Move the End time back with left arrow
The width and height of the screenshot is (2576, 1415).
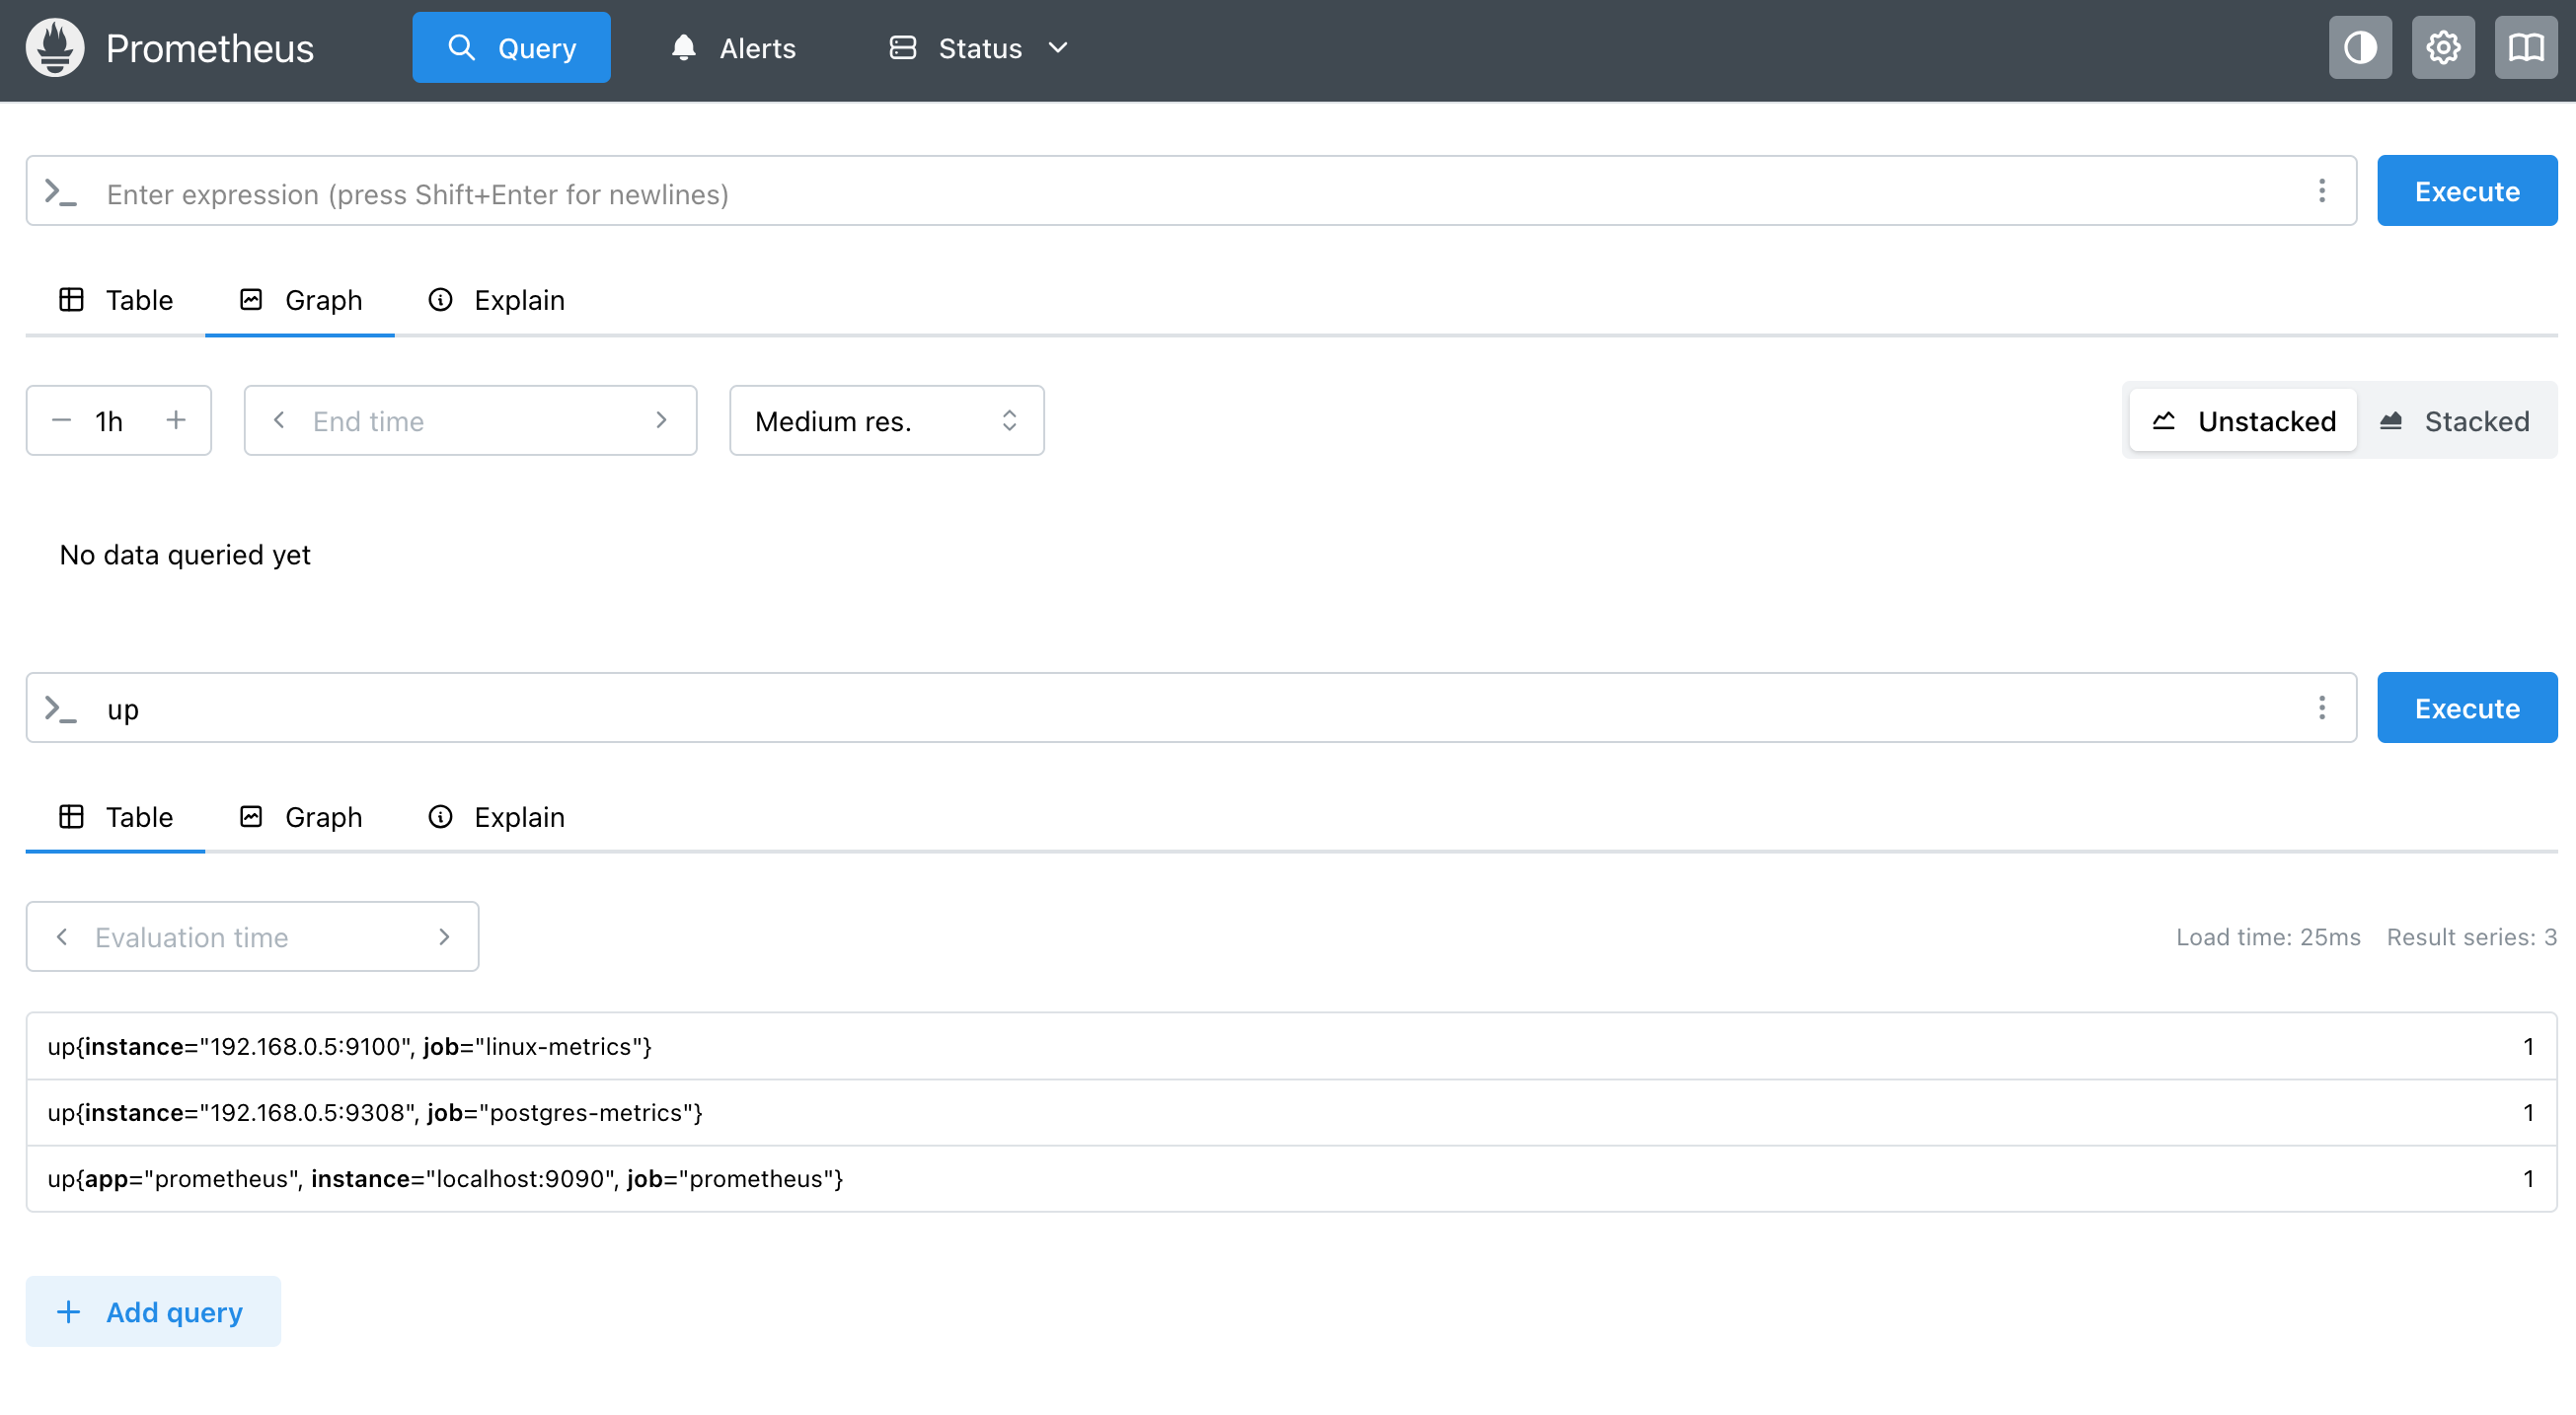coord(279,420)
